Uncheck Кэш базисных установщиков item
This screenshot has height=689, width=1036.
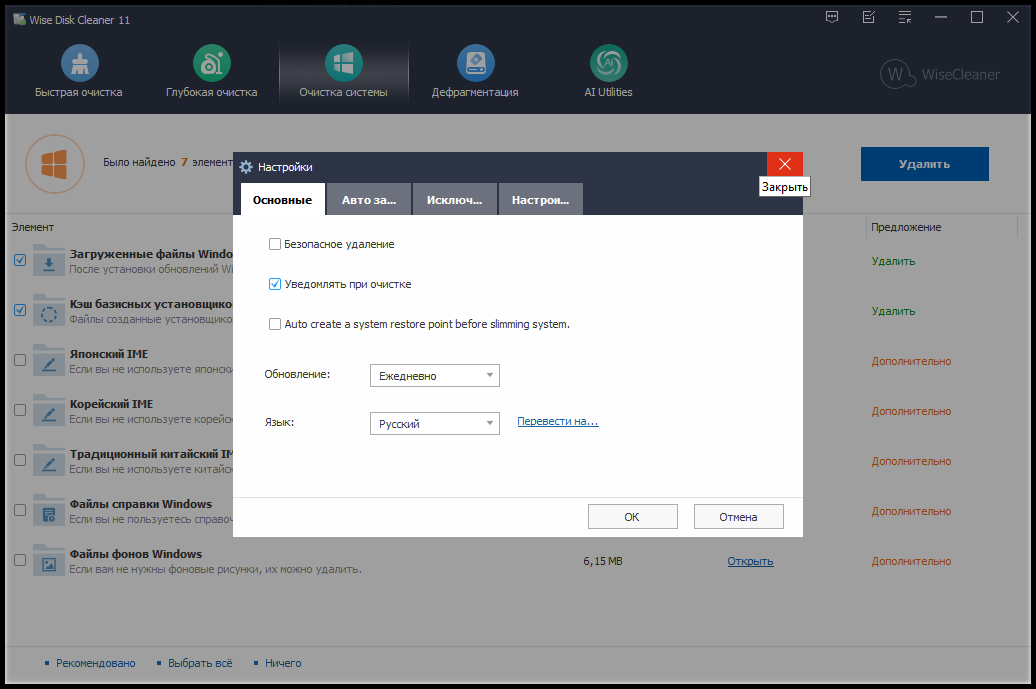(20, 310)
